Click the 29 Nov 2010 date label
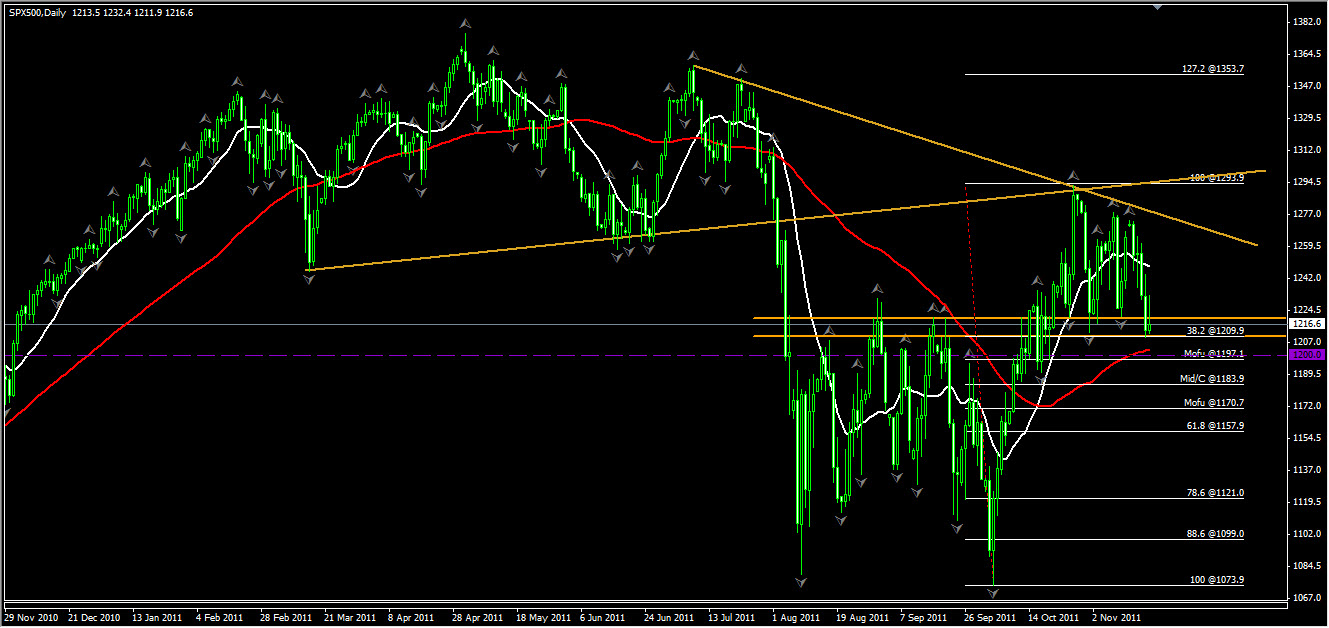 pos(31,618)
